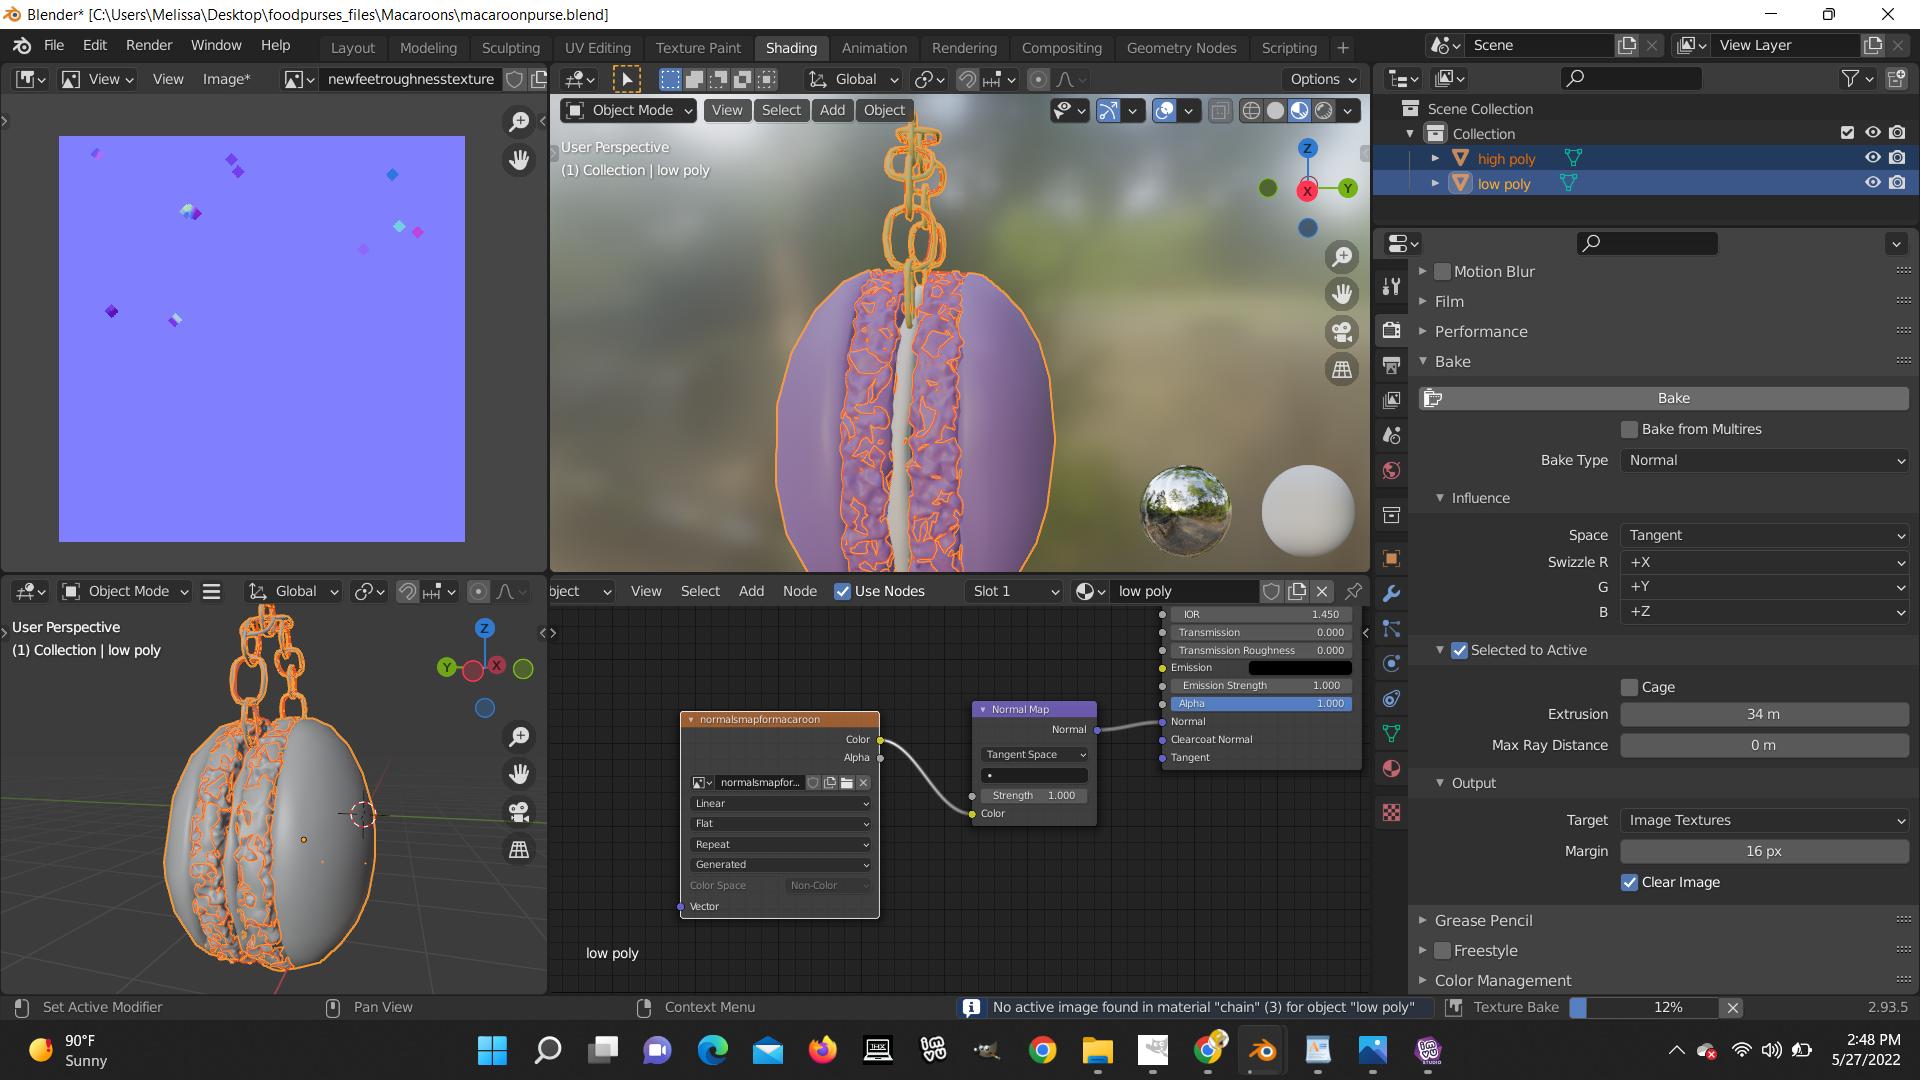Hide the high poly object in viewport
The height and width of the screenshot is (1080, 1920).
[x=1873, y=158]
